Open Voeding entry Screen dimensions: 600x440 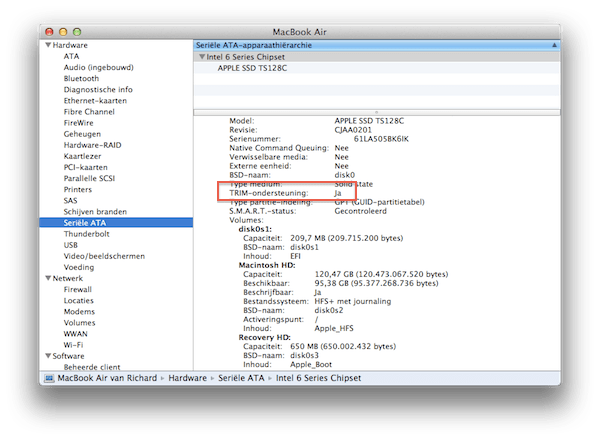tap(78, 267)
